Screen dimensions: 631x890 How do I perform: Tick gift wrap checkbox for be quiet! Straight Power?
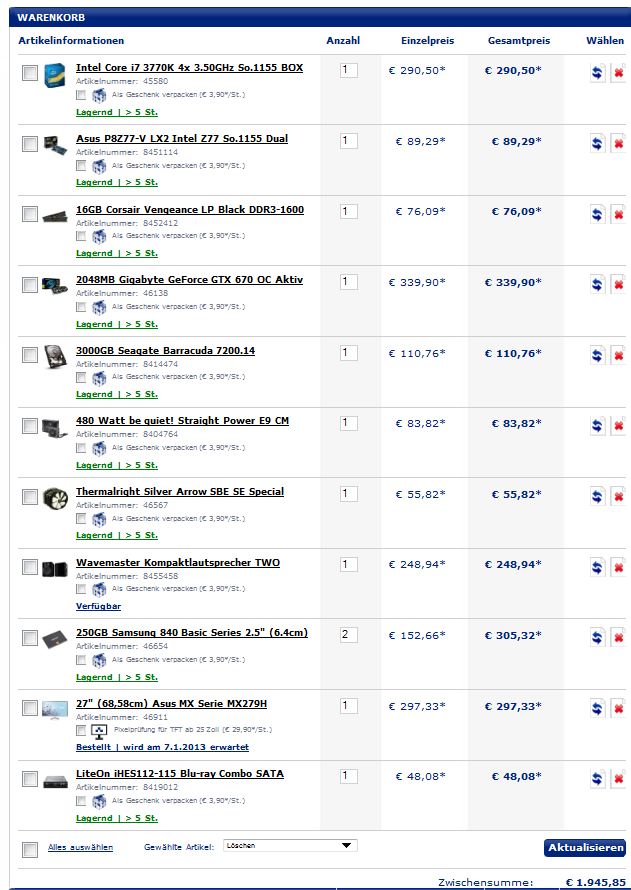[81, 448]
